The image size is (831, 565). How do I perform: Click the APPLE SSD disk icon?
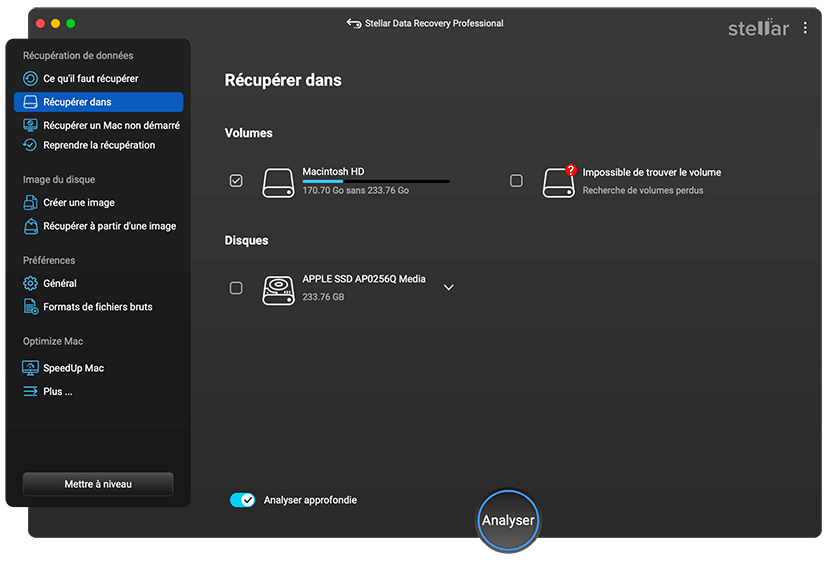(x=278, y=290)
